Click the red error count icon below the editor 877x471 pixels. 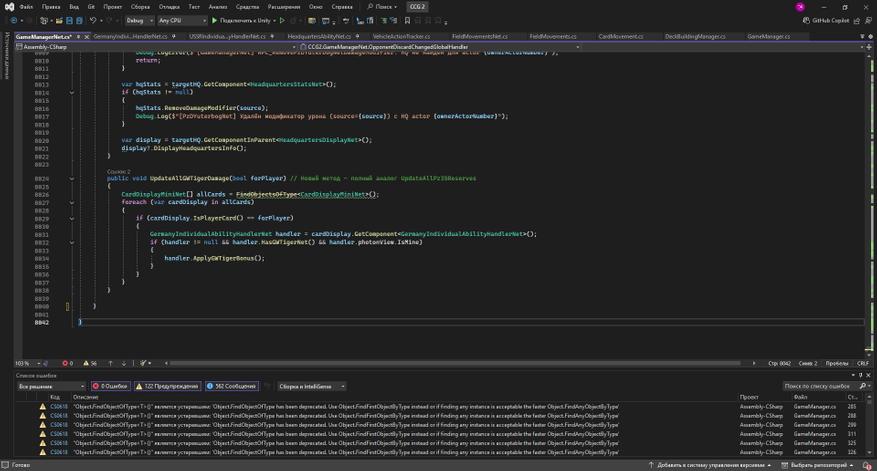pos(64,363)
